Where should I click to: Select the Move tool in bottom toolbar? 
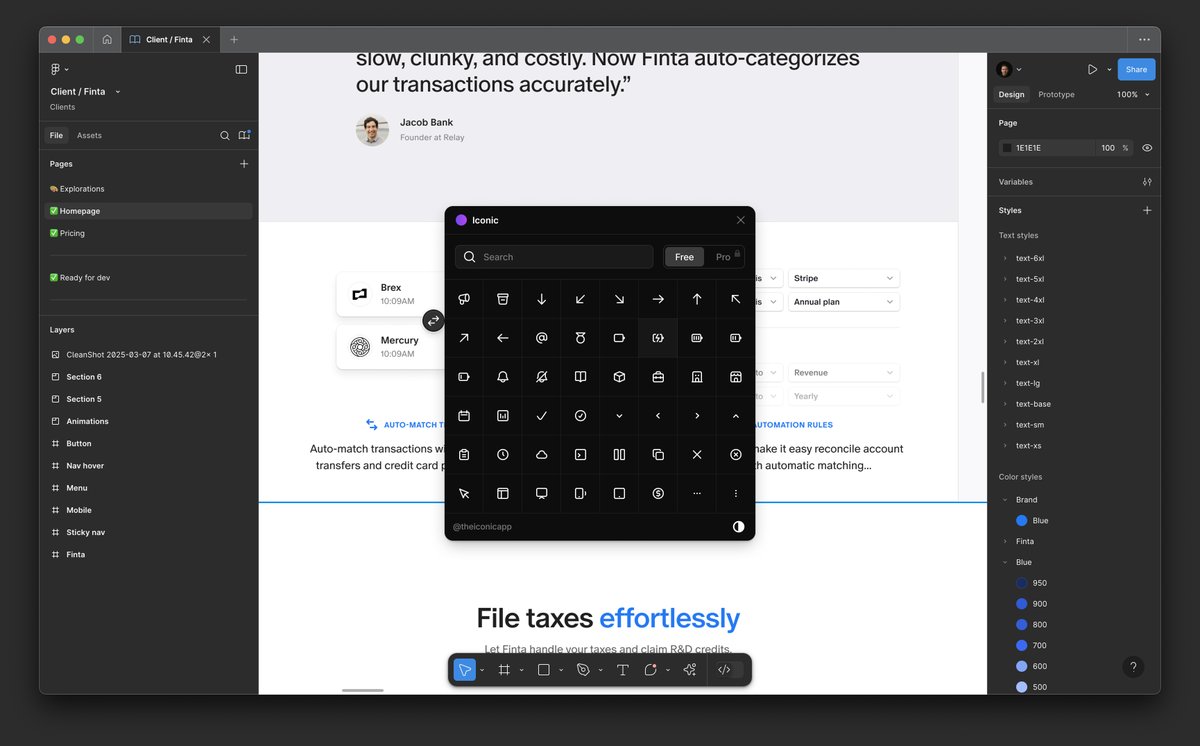pos(464,670)
